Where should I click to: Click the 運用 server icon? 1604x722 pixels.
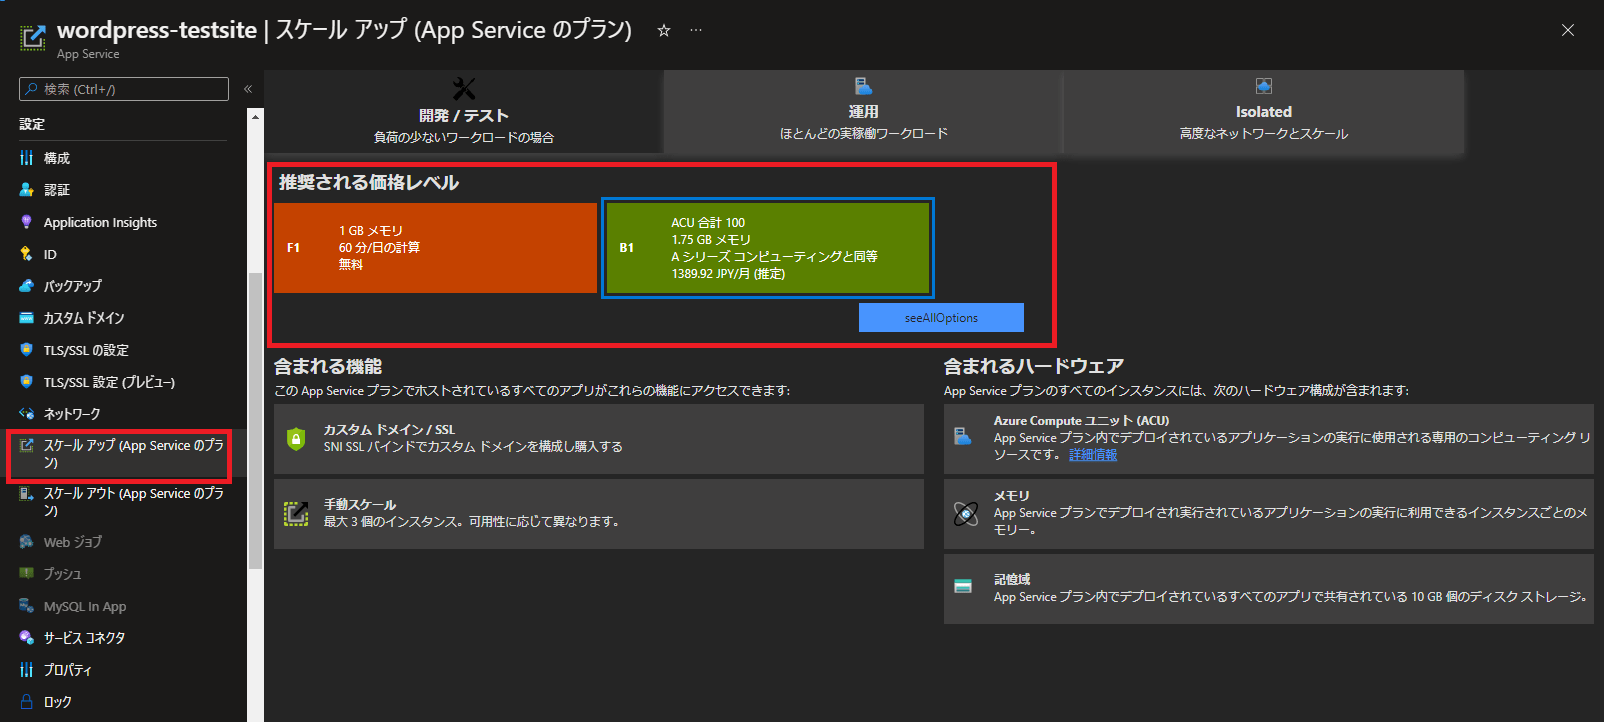coord(863,86)
